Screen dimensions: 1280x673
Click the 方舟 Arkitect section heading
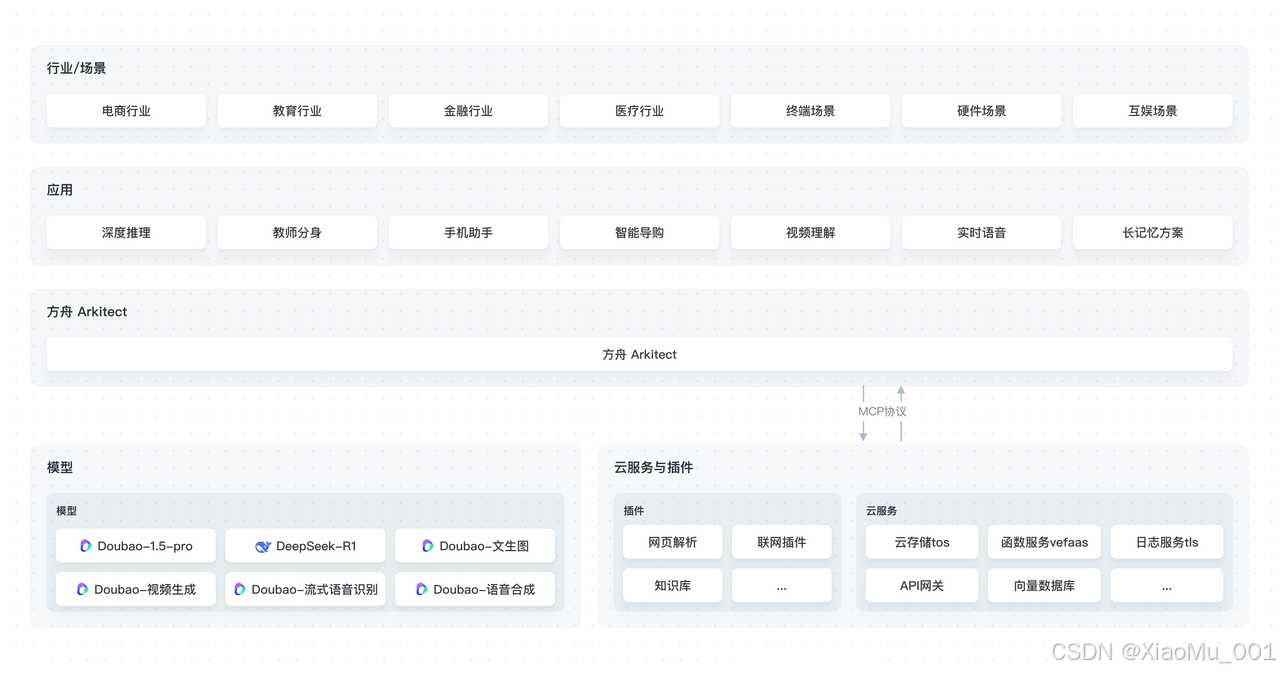click(87, 311)
